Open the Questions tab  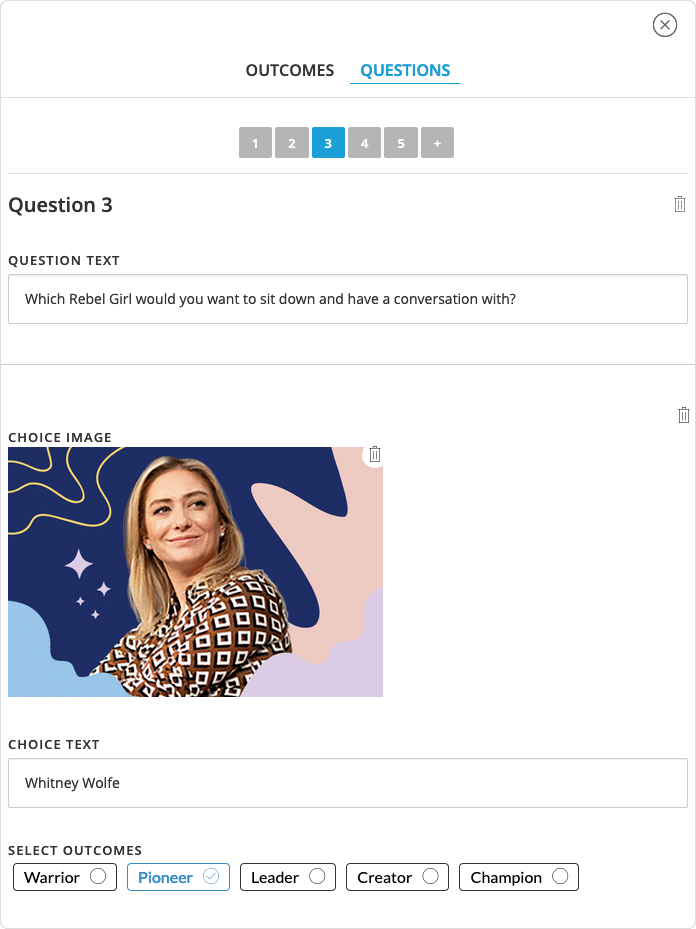(x=405, y=70)
